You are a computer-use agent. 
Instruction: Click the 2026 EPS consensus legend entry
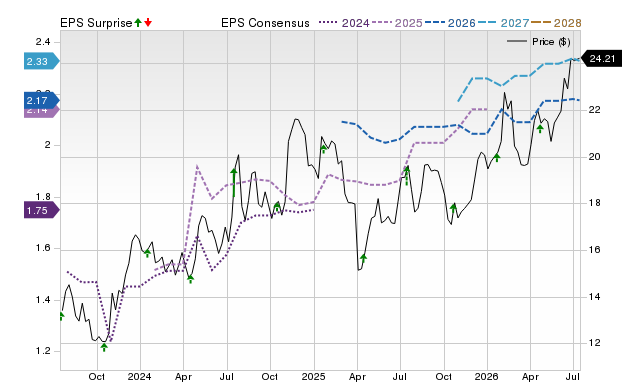click(450, 23)
